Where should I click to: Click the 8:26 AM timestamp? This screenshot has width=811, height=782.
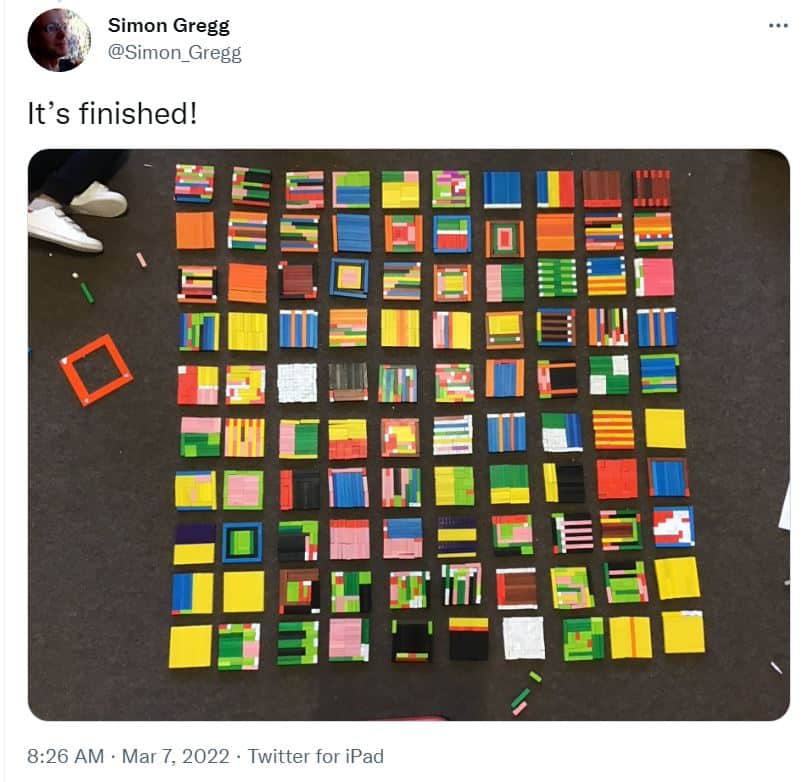tap(66, 756)
